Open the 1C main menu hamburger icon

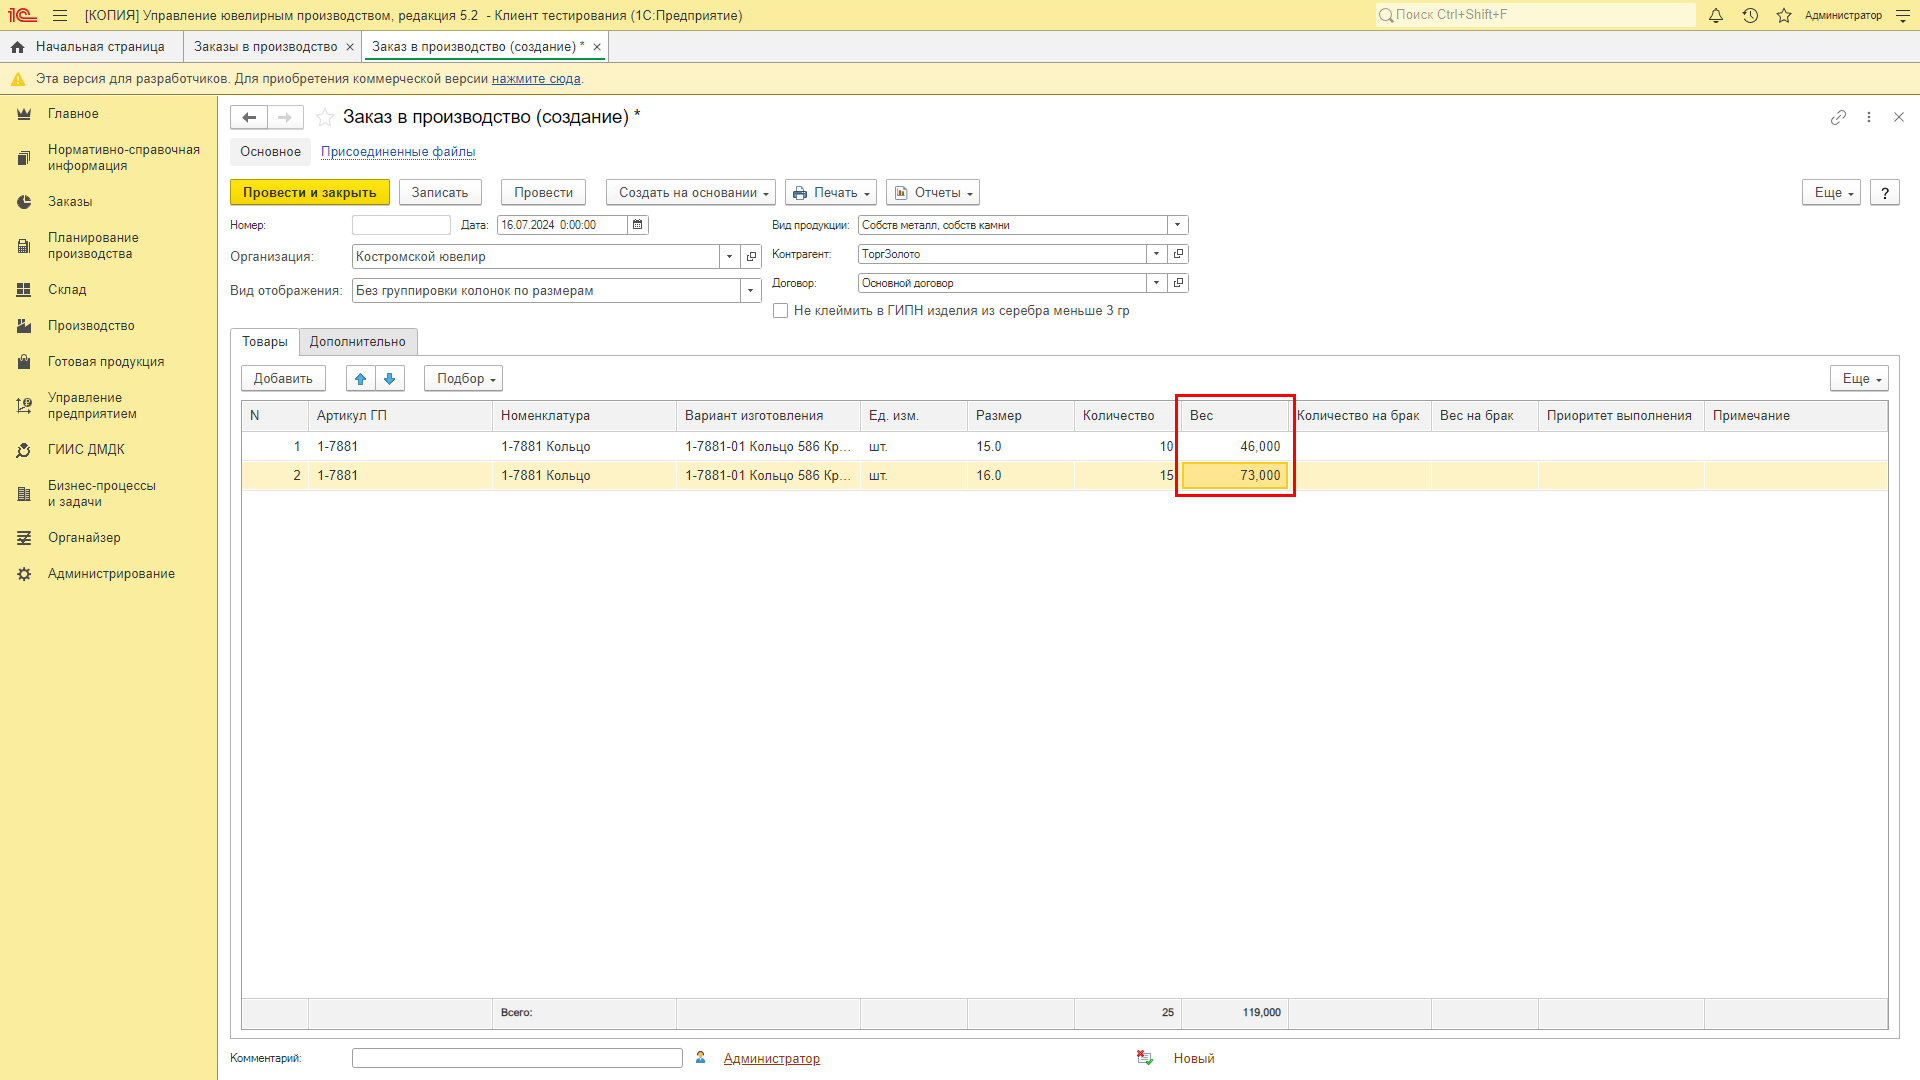(60, 15)
